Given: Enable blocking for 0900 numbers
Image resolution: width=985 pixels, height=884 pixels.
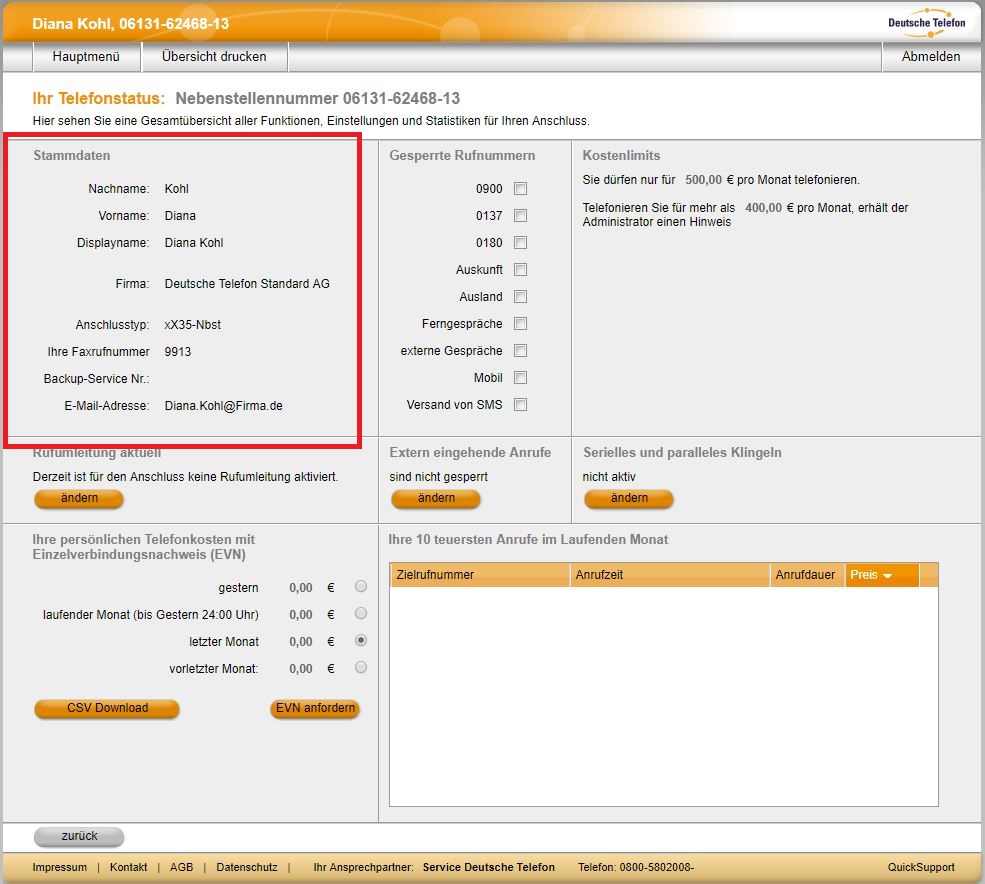Looking at the screenshot, I should (520, 189).
